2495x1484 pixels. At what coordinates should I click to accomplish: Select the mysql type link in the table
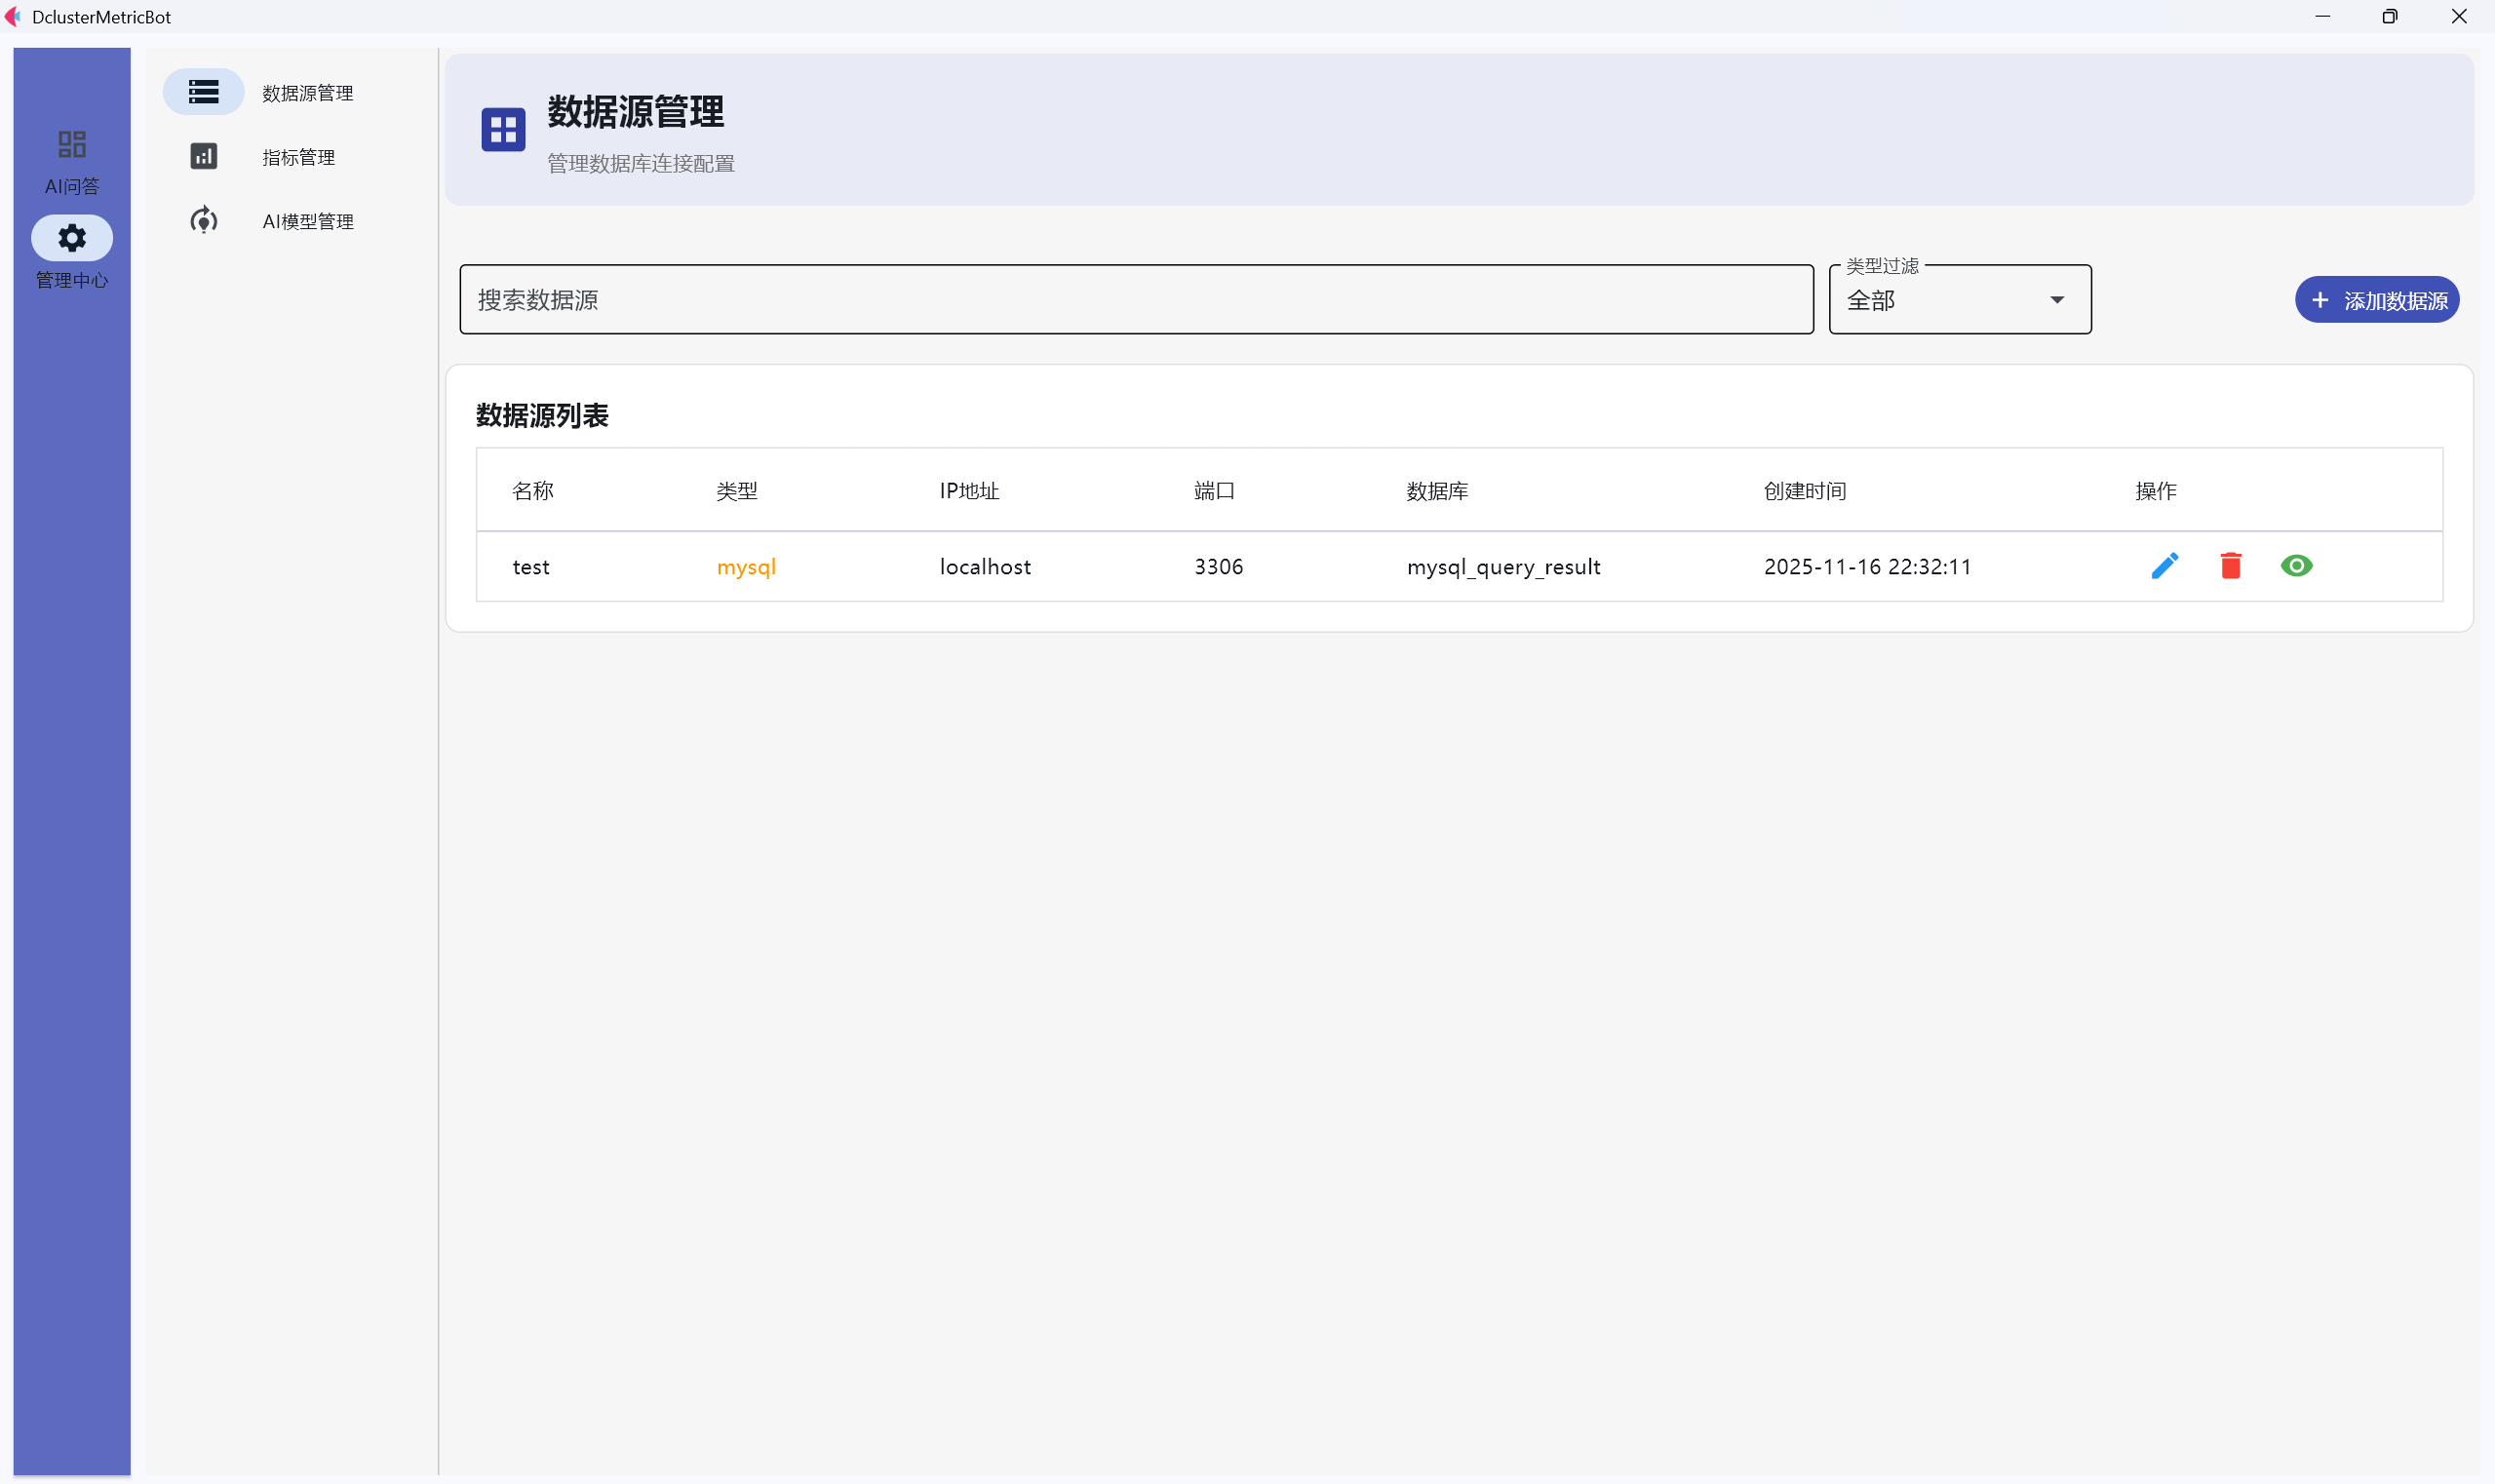[x=745, y=566]
